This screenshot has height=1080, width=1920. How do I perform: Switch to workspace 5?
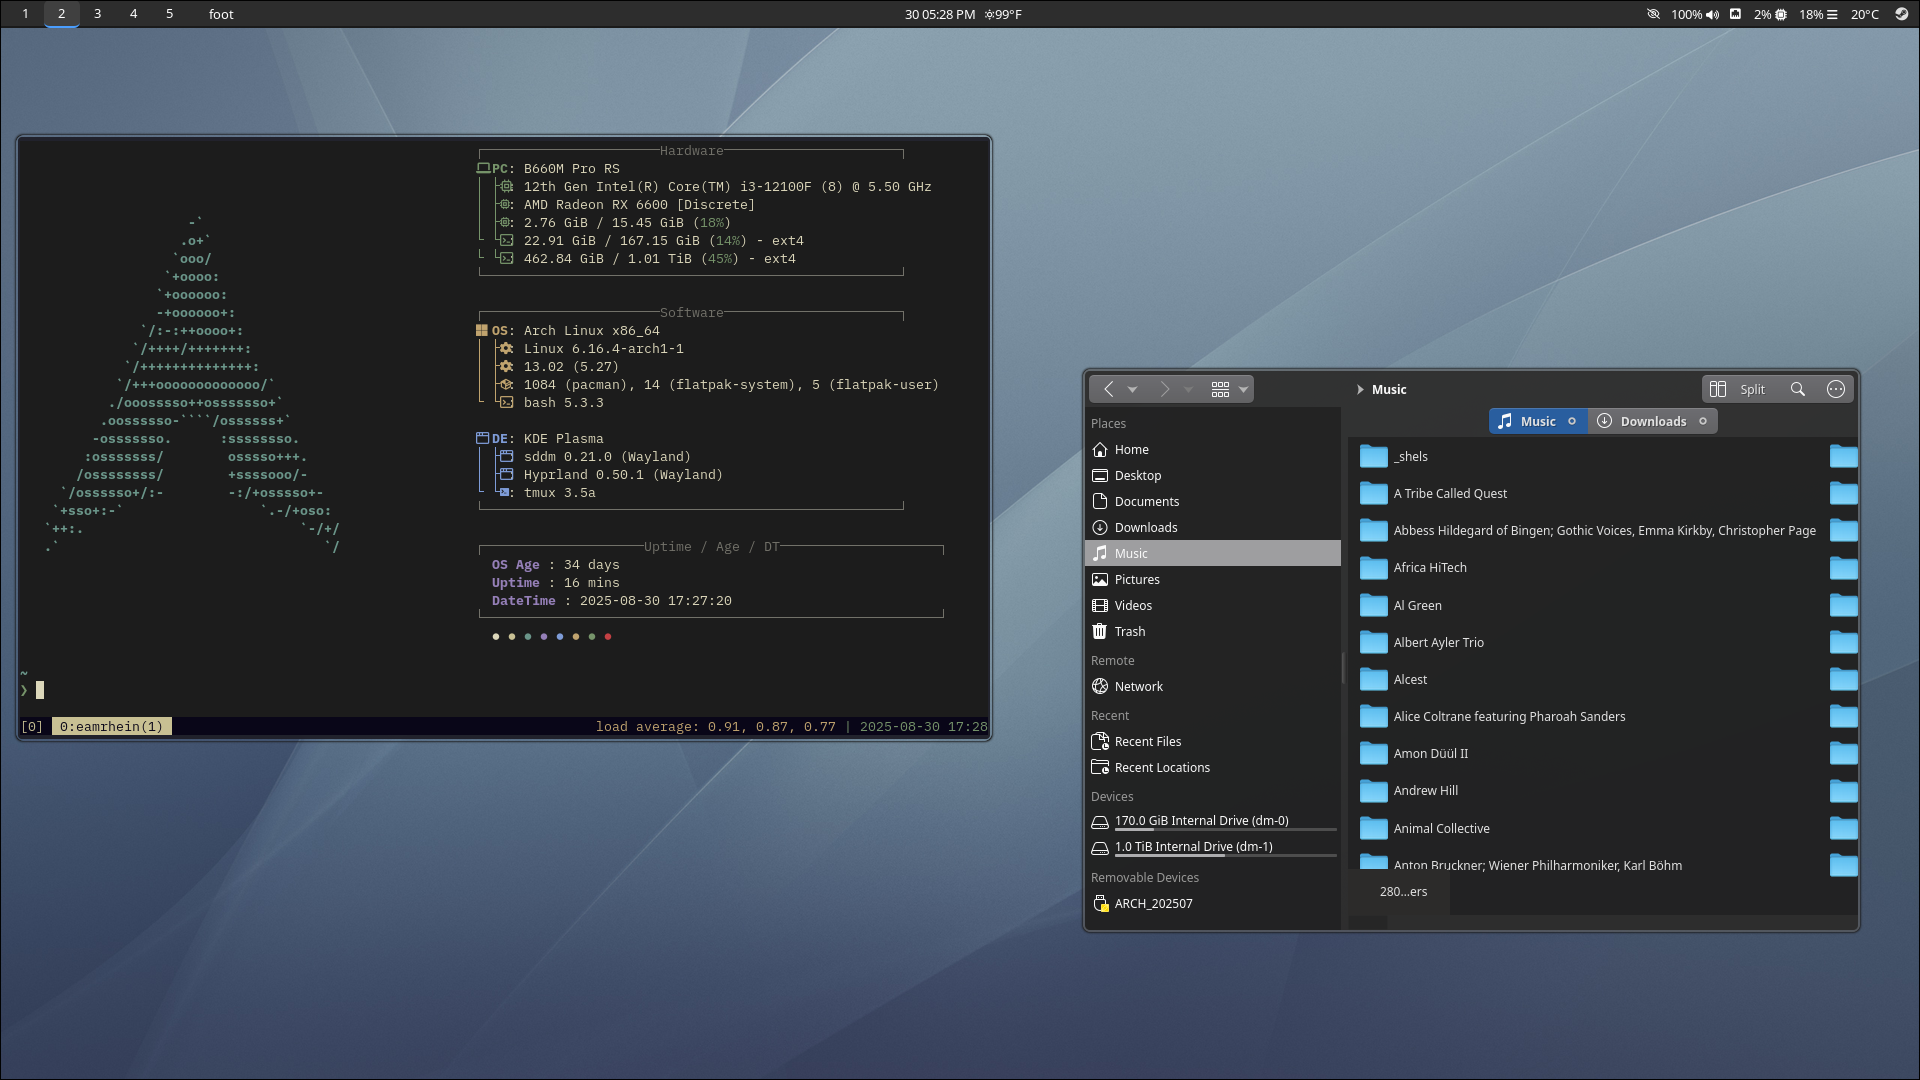pos(169,14)
